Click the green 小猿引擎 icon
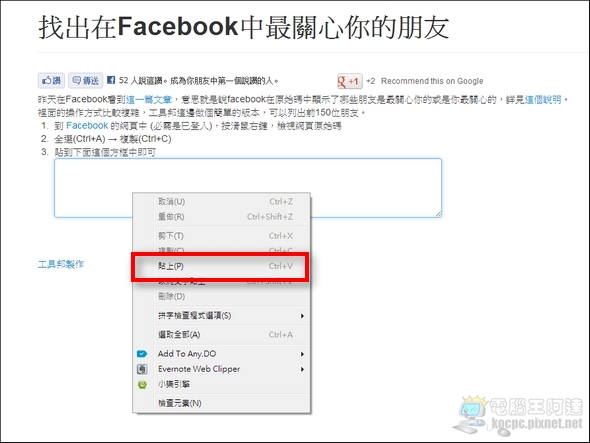Viewport: 590px width, 443px height. (142, 385)
